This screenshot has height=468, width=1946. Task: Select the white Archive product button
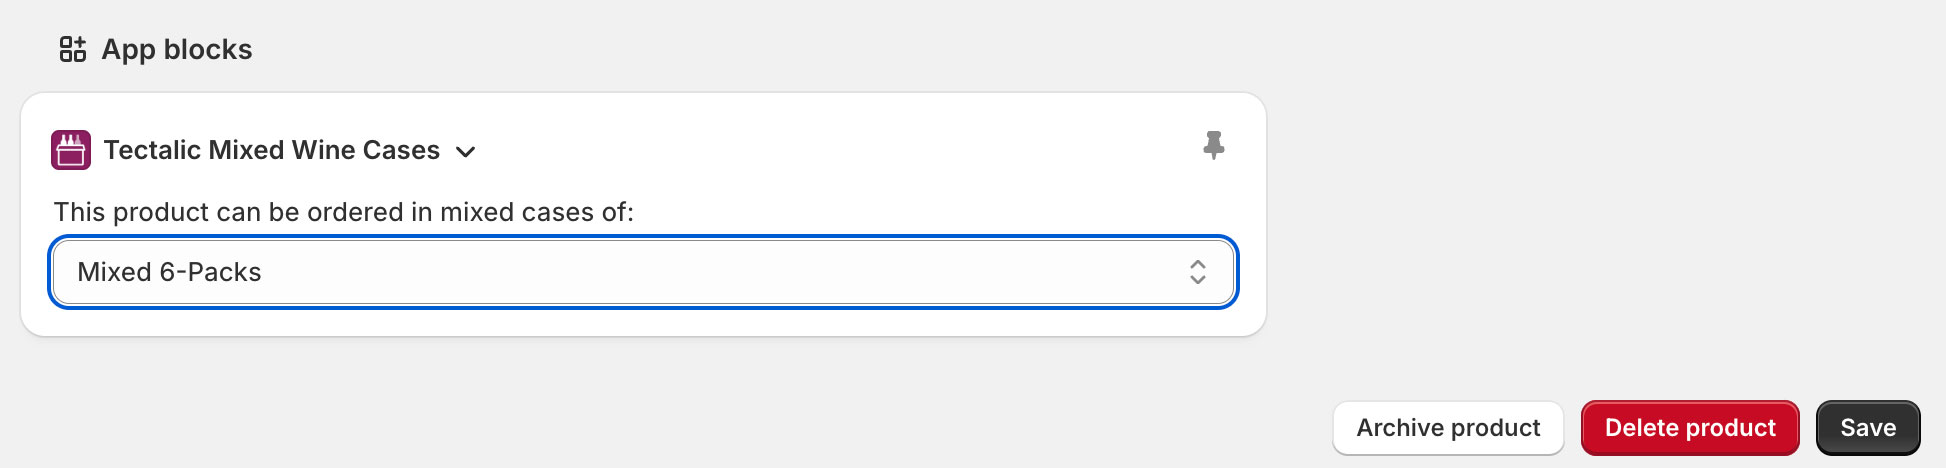click(x=1448, y=428)
